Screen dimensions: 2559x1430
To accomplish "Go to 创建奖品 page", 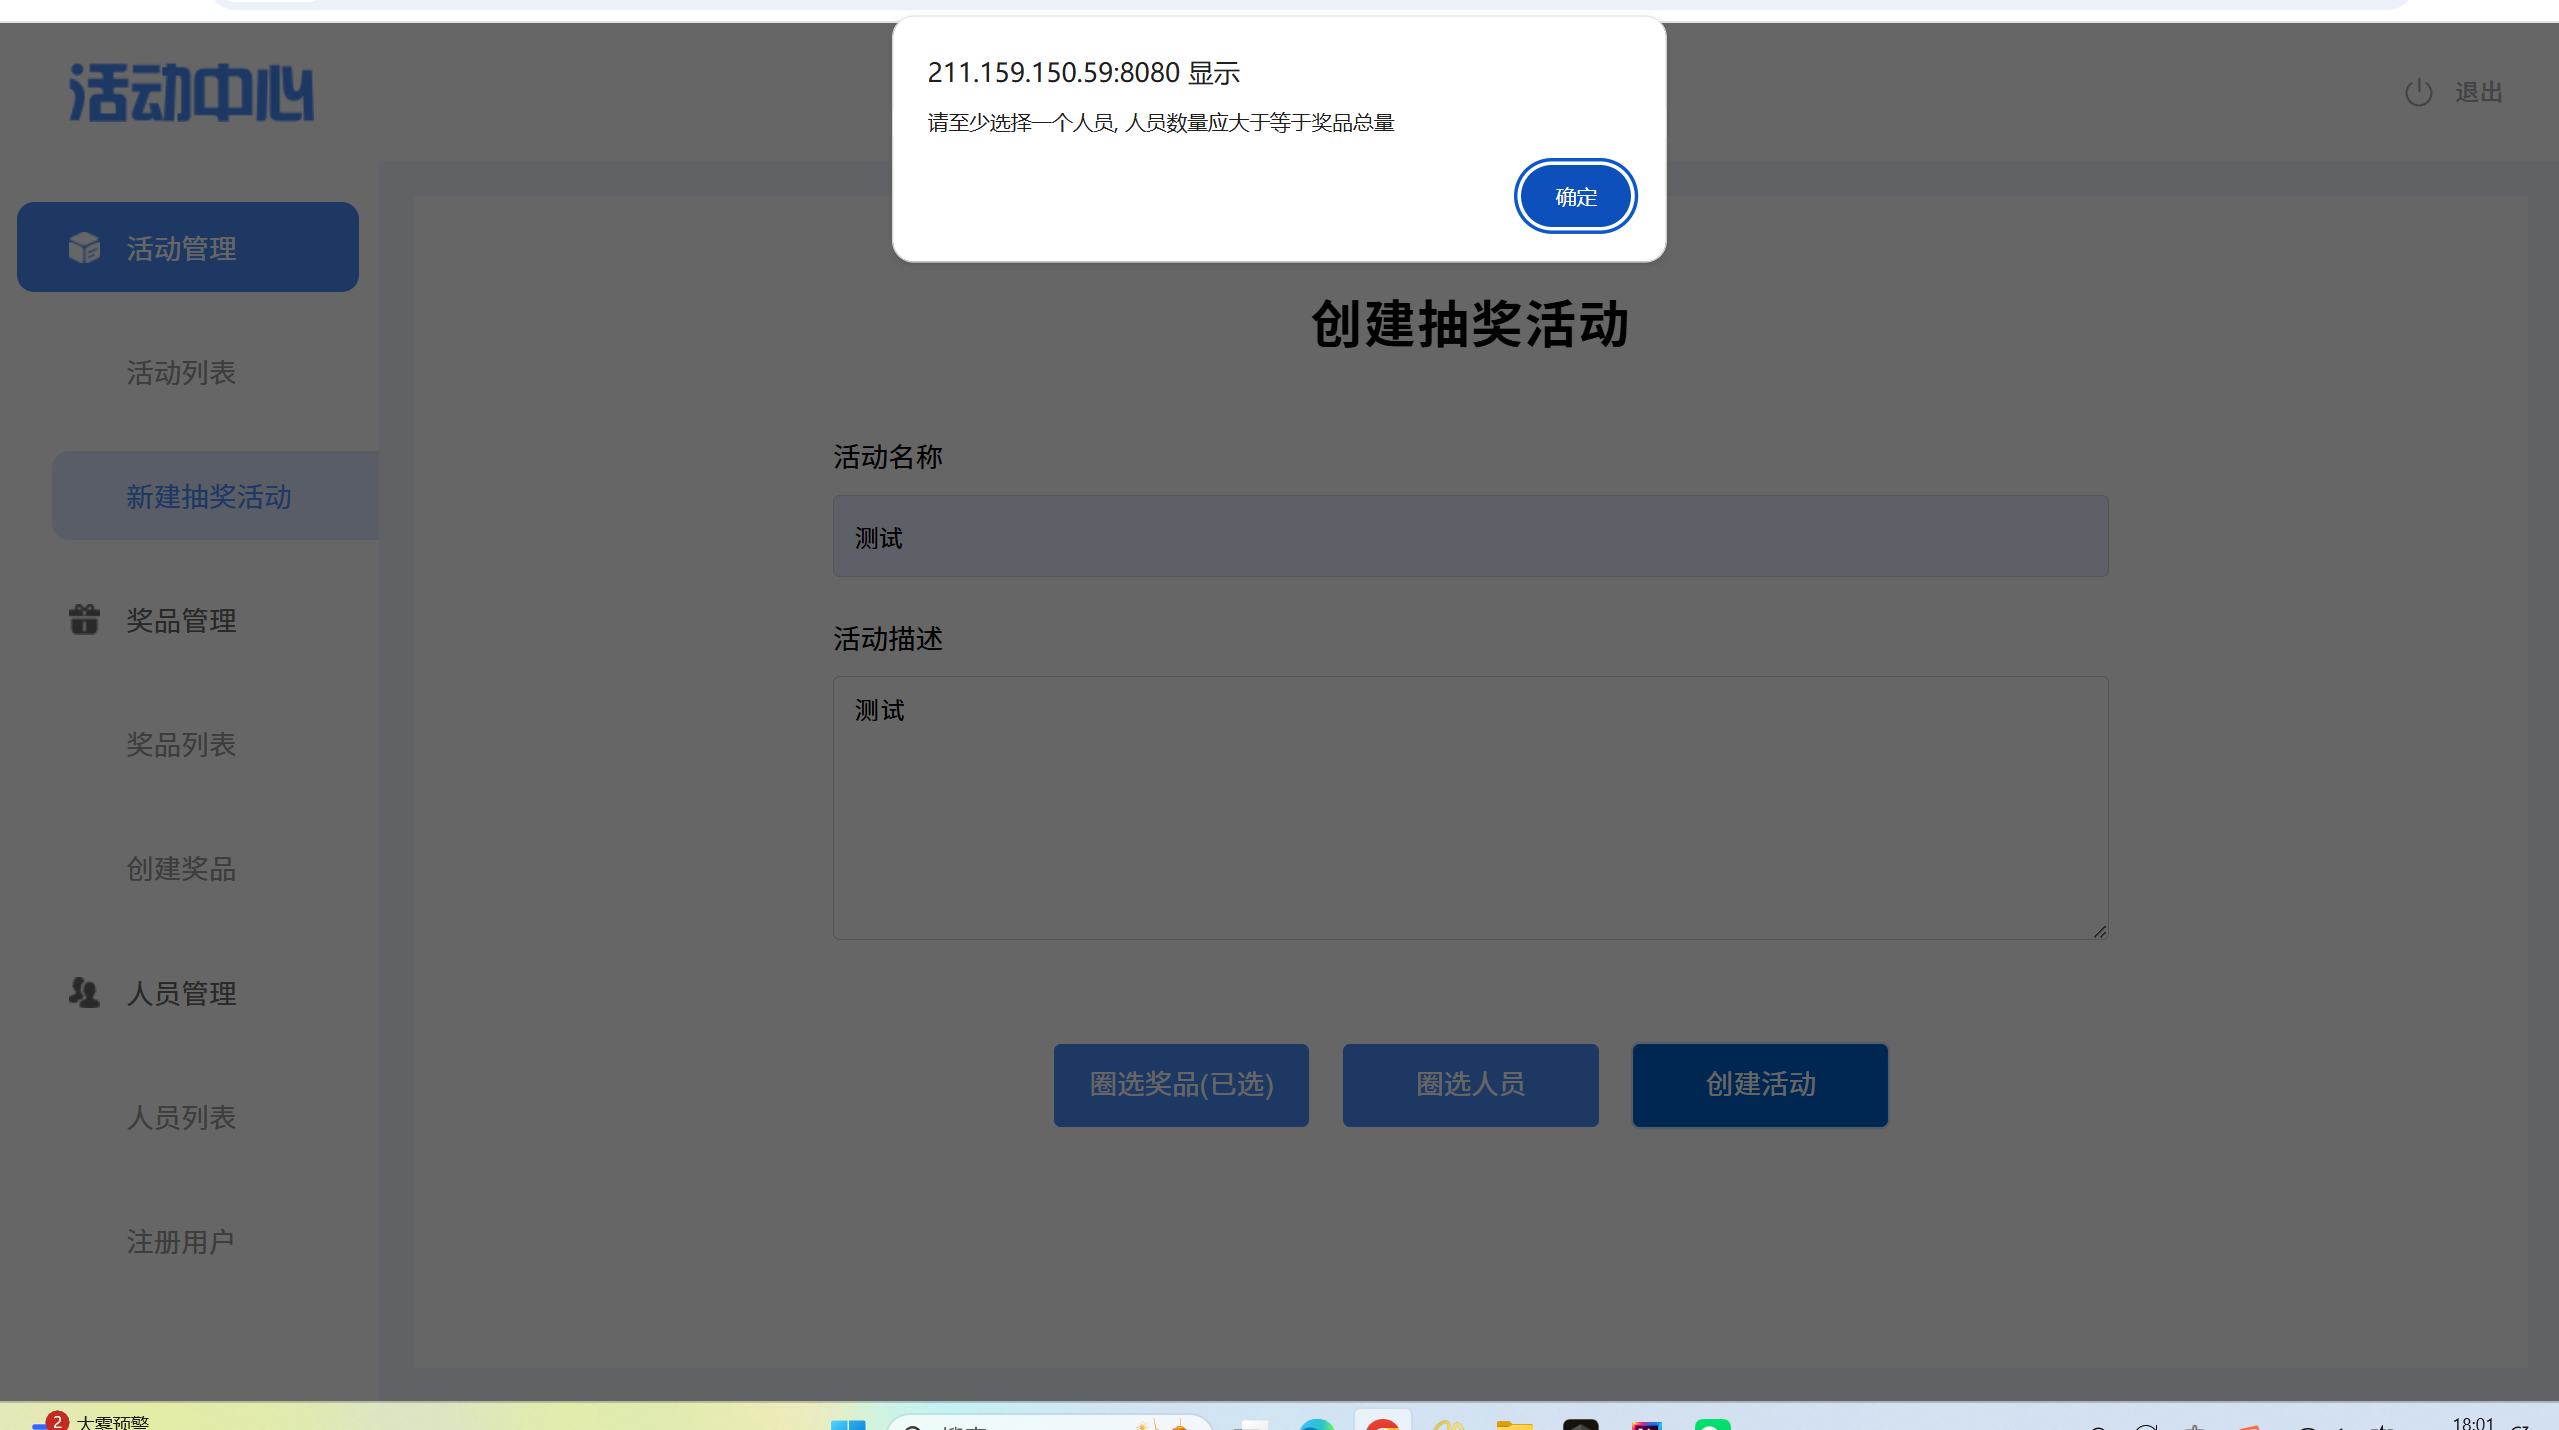I will 181,868.
